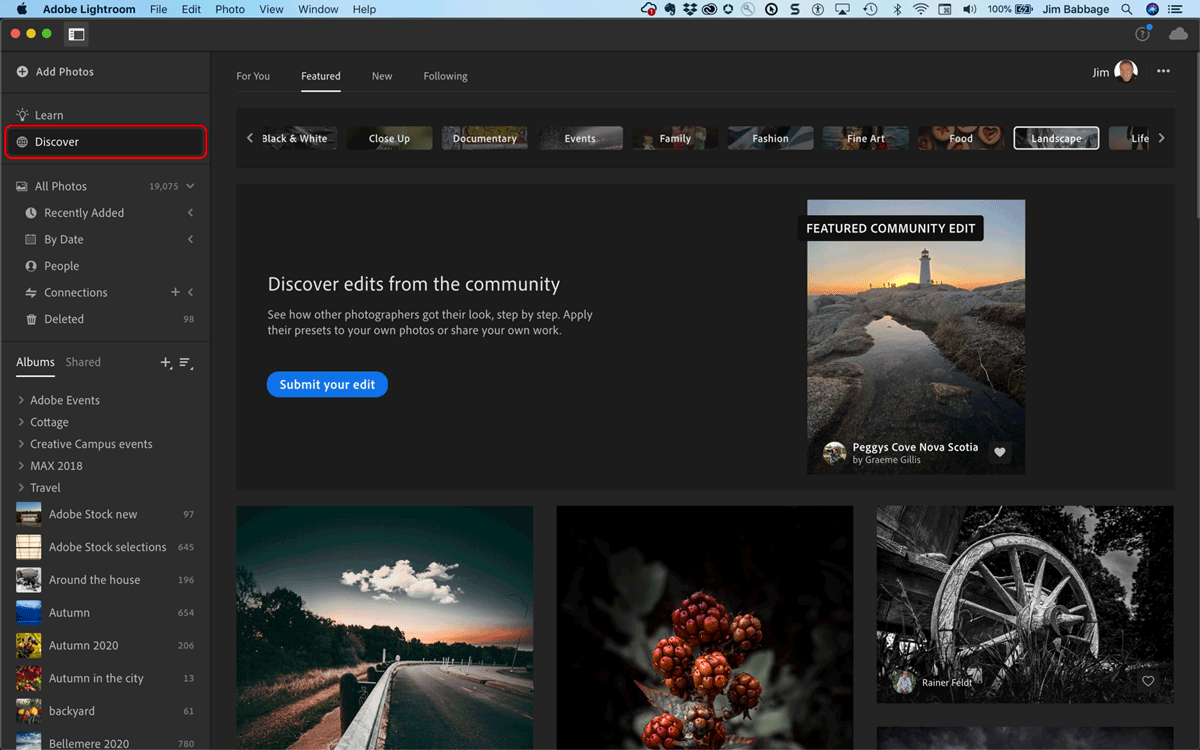Open the Apple menu

click(x=21, y=9)
